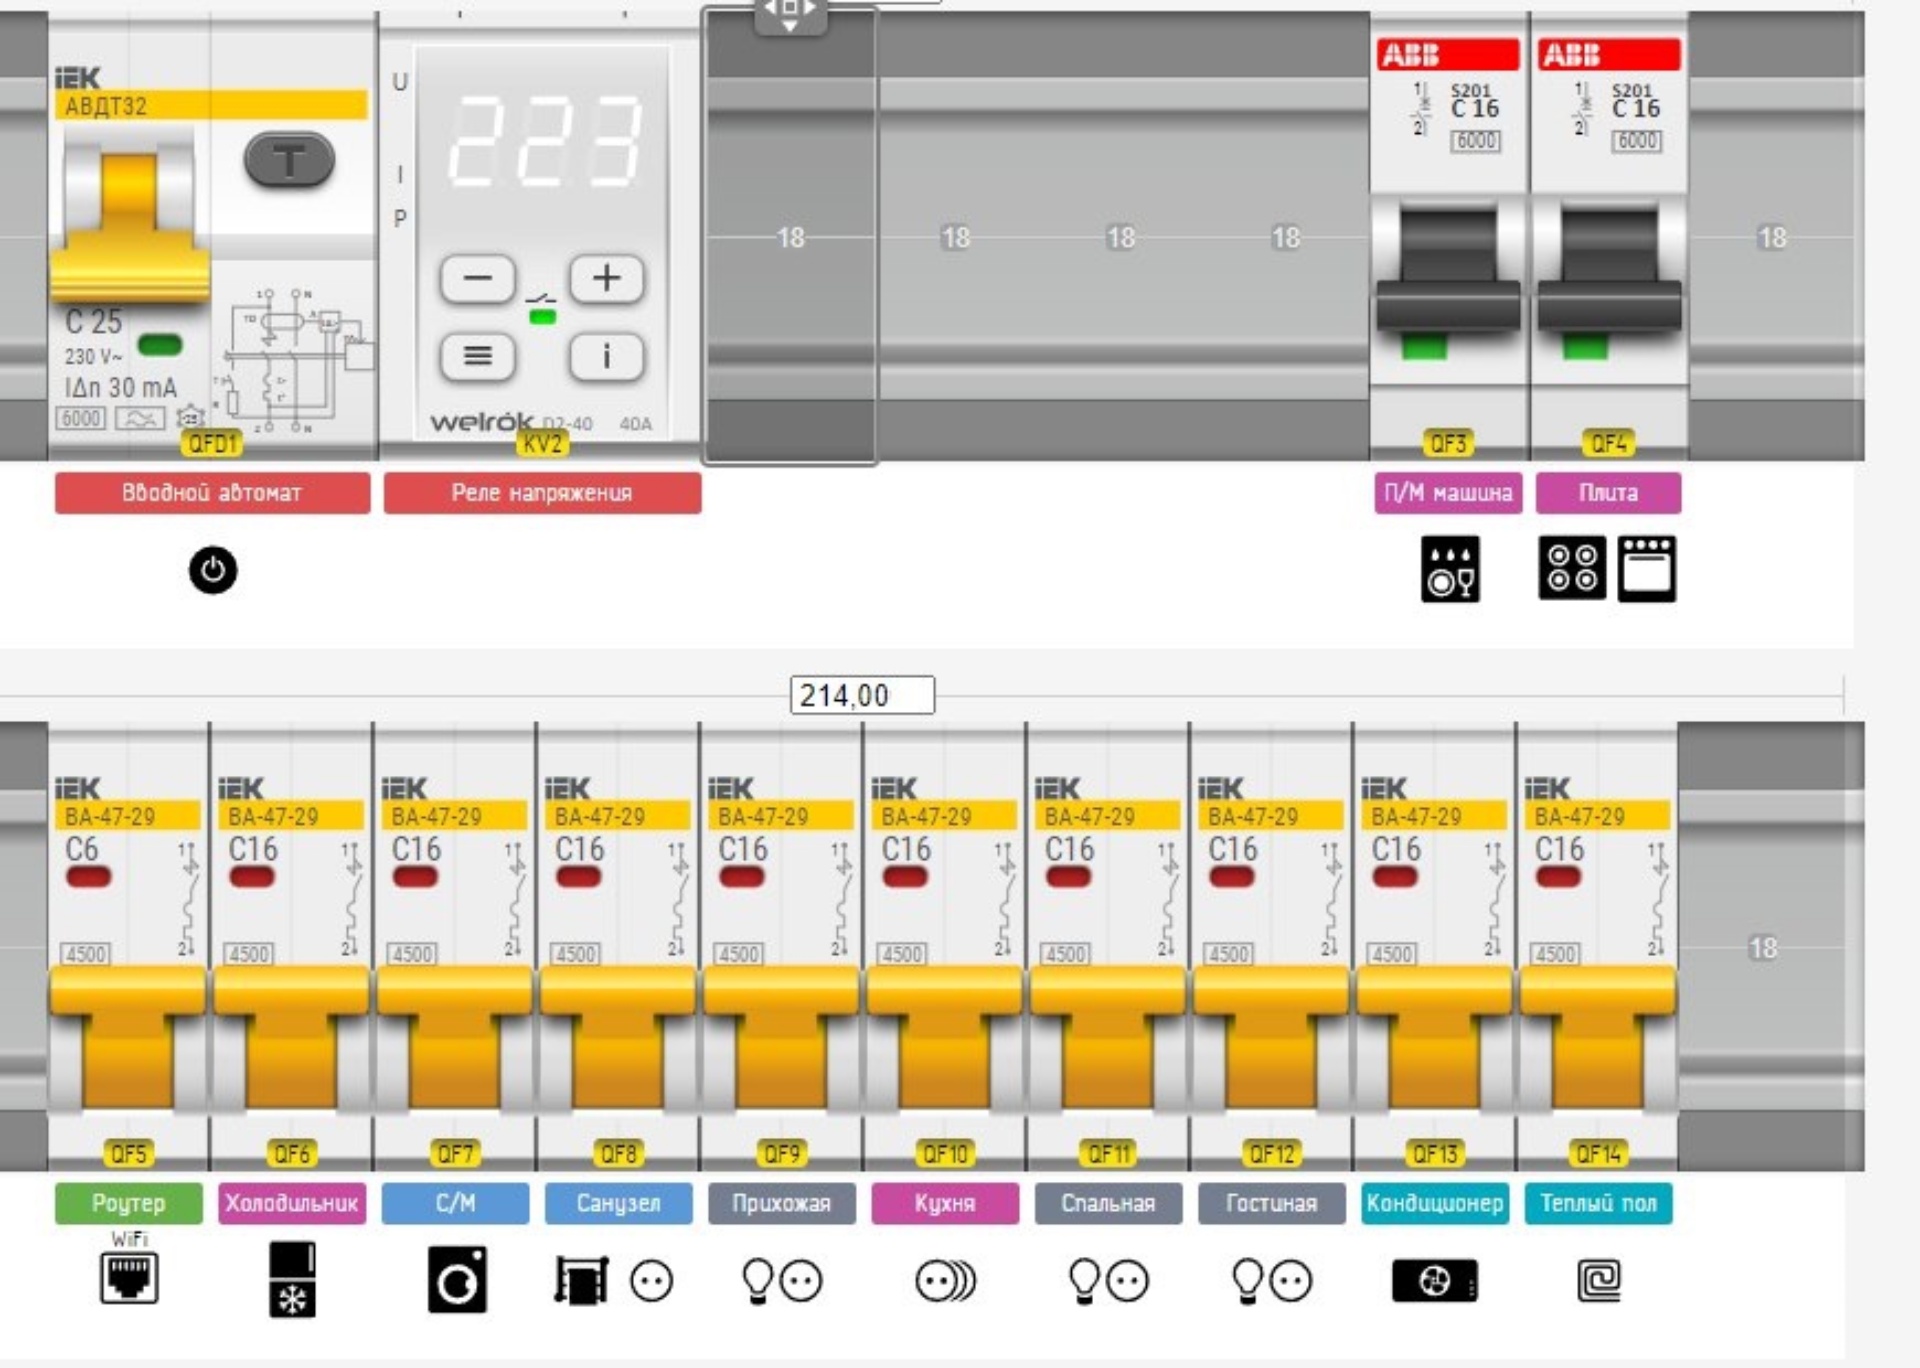Click the QF9 designation tag
This screenshot has width=1920, height=1368.
coord(781,1154)
